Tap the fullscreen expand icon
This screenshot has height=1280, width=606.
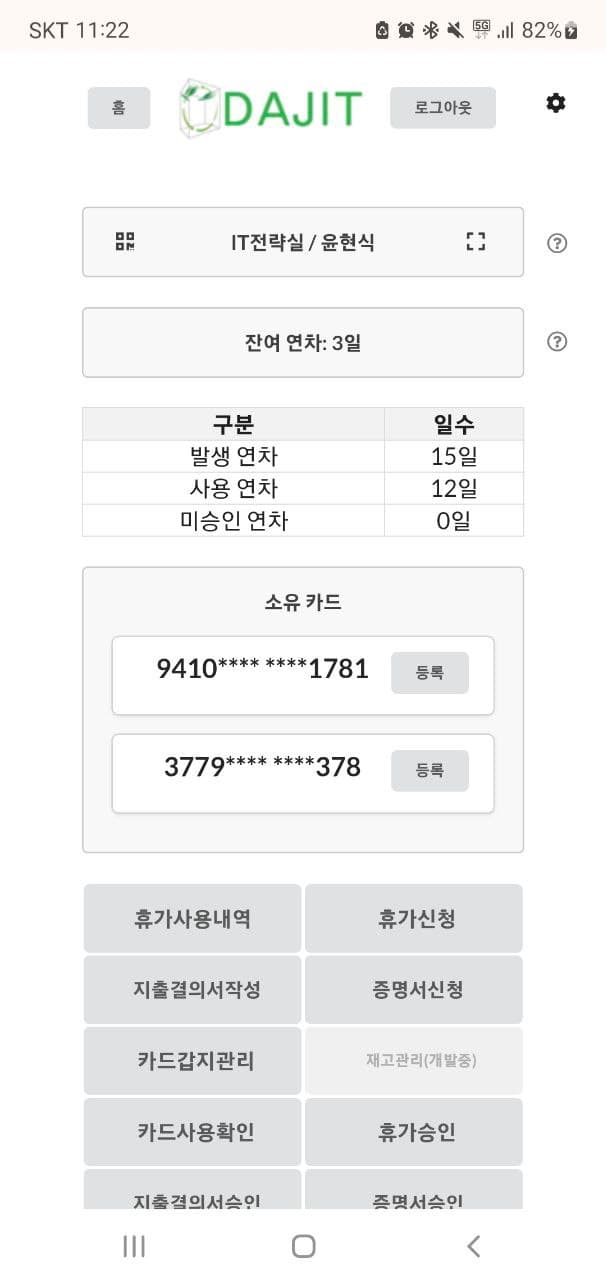475,241
